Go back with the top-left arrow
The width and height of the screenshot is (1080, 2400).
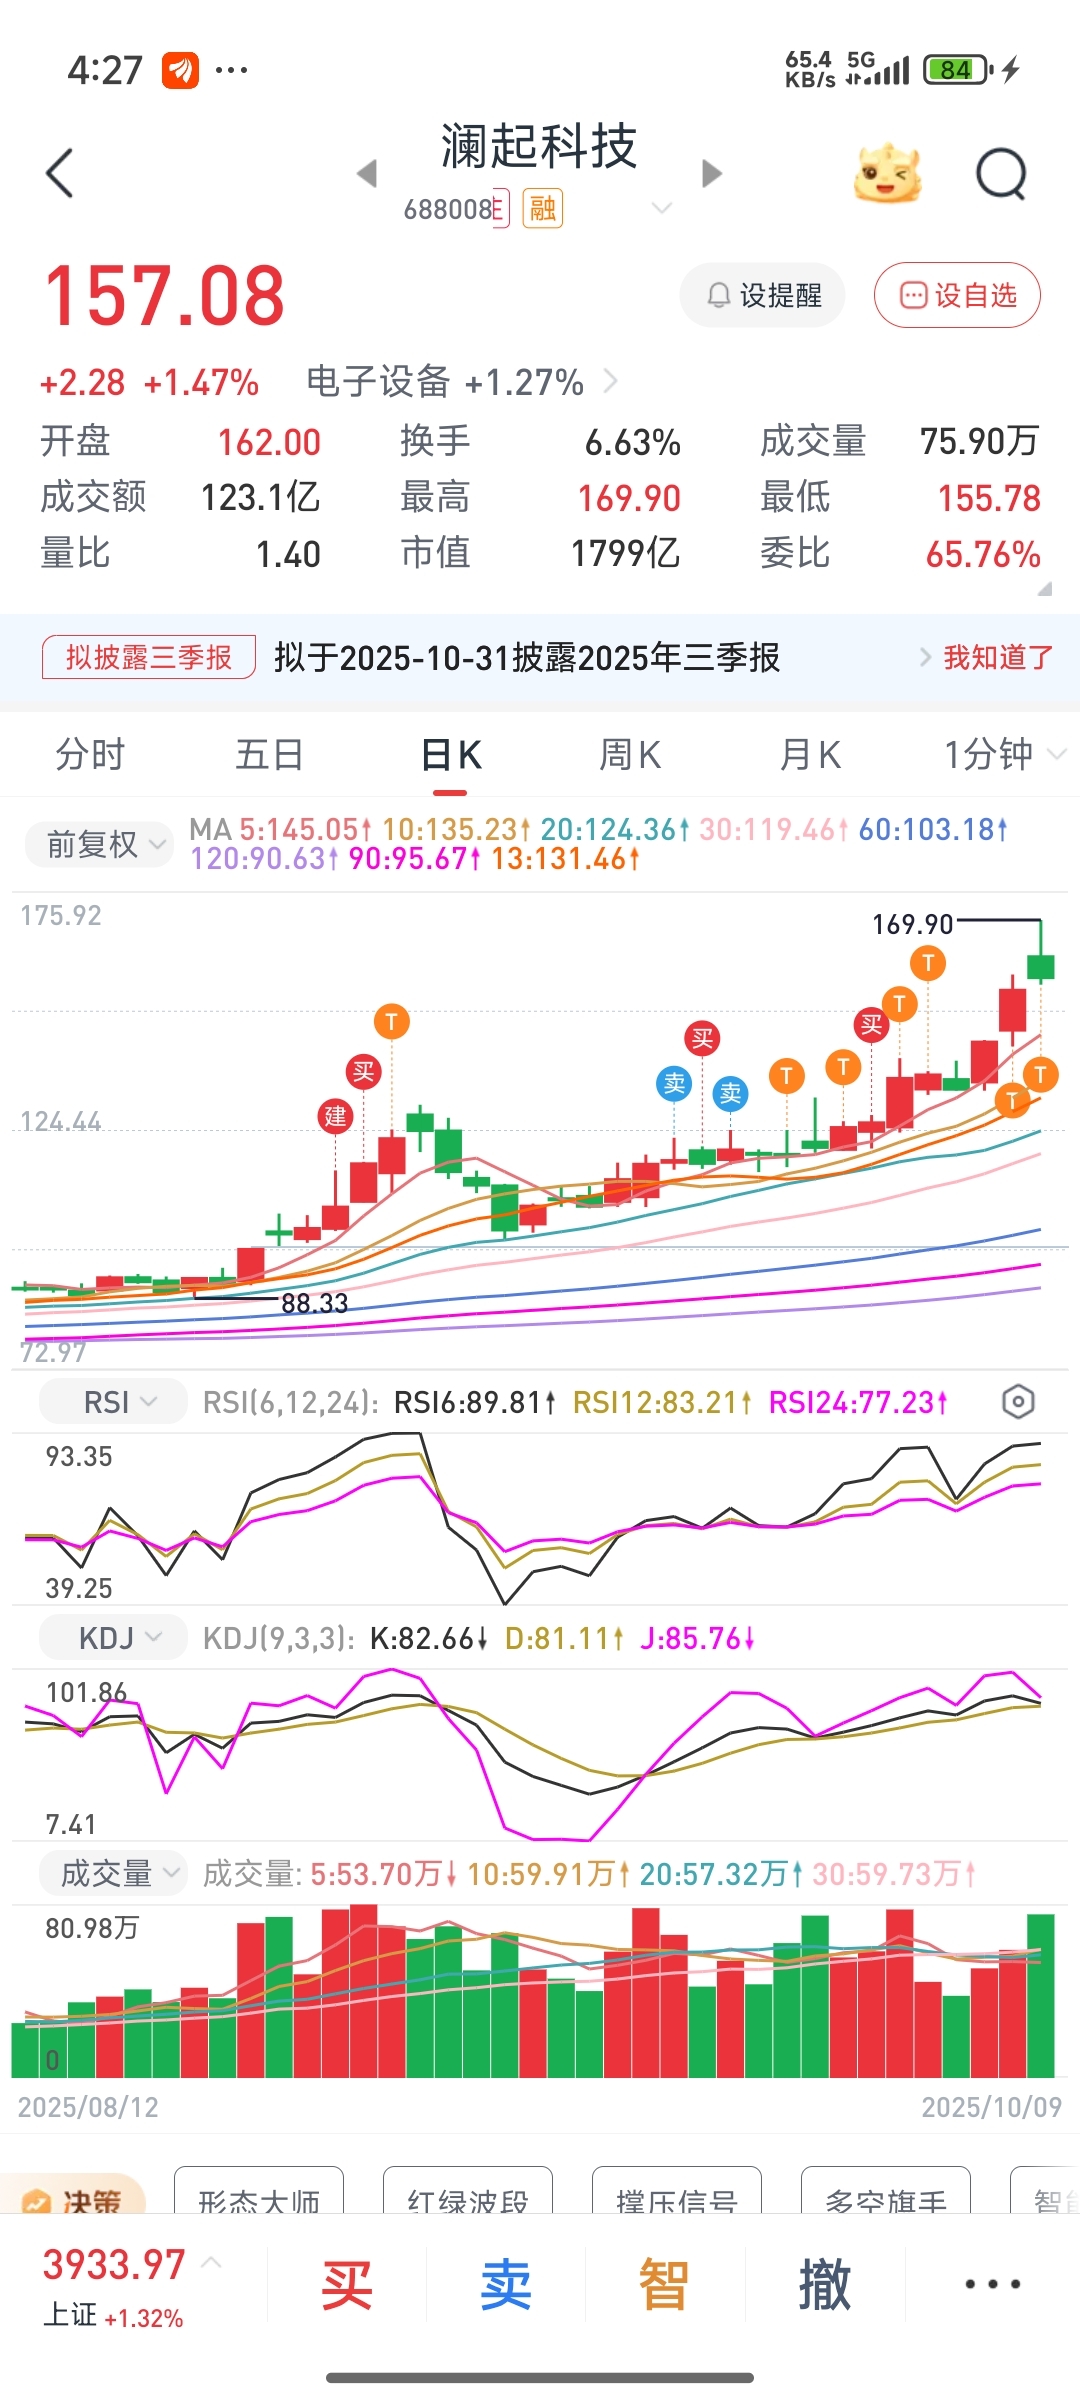(60, 173)
